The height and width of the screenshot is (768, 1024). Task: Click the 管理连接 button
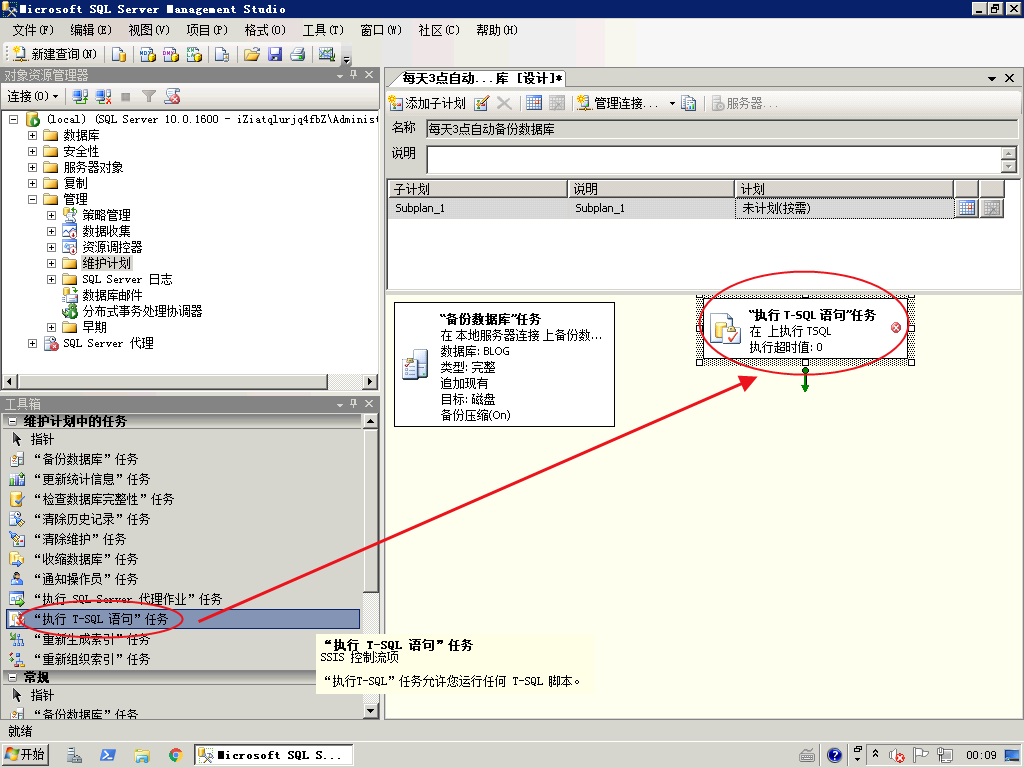pyautogui.click(x=620, y=103)
